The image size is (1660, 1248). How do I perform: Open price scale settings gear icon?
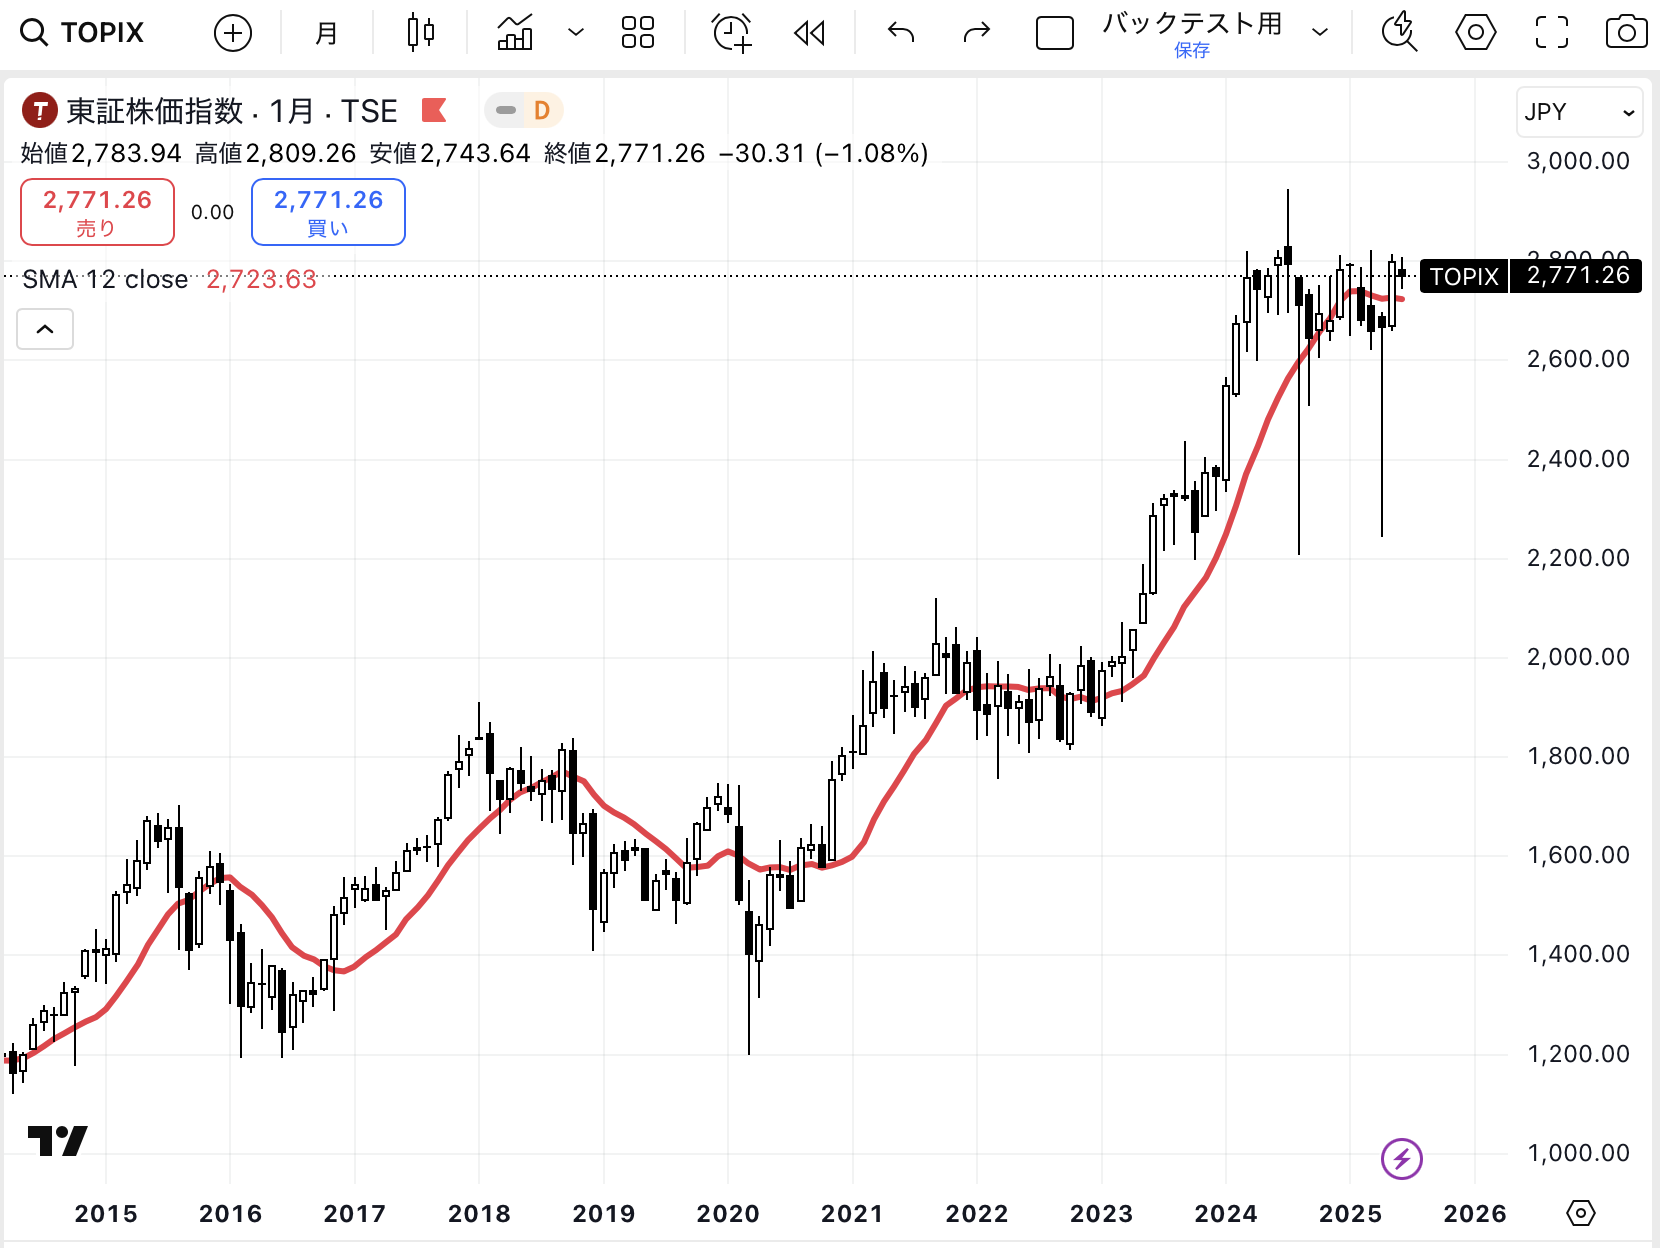click(1580, 1213)
